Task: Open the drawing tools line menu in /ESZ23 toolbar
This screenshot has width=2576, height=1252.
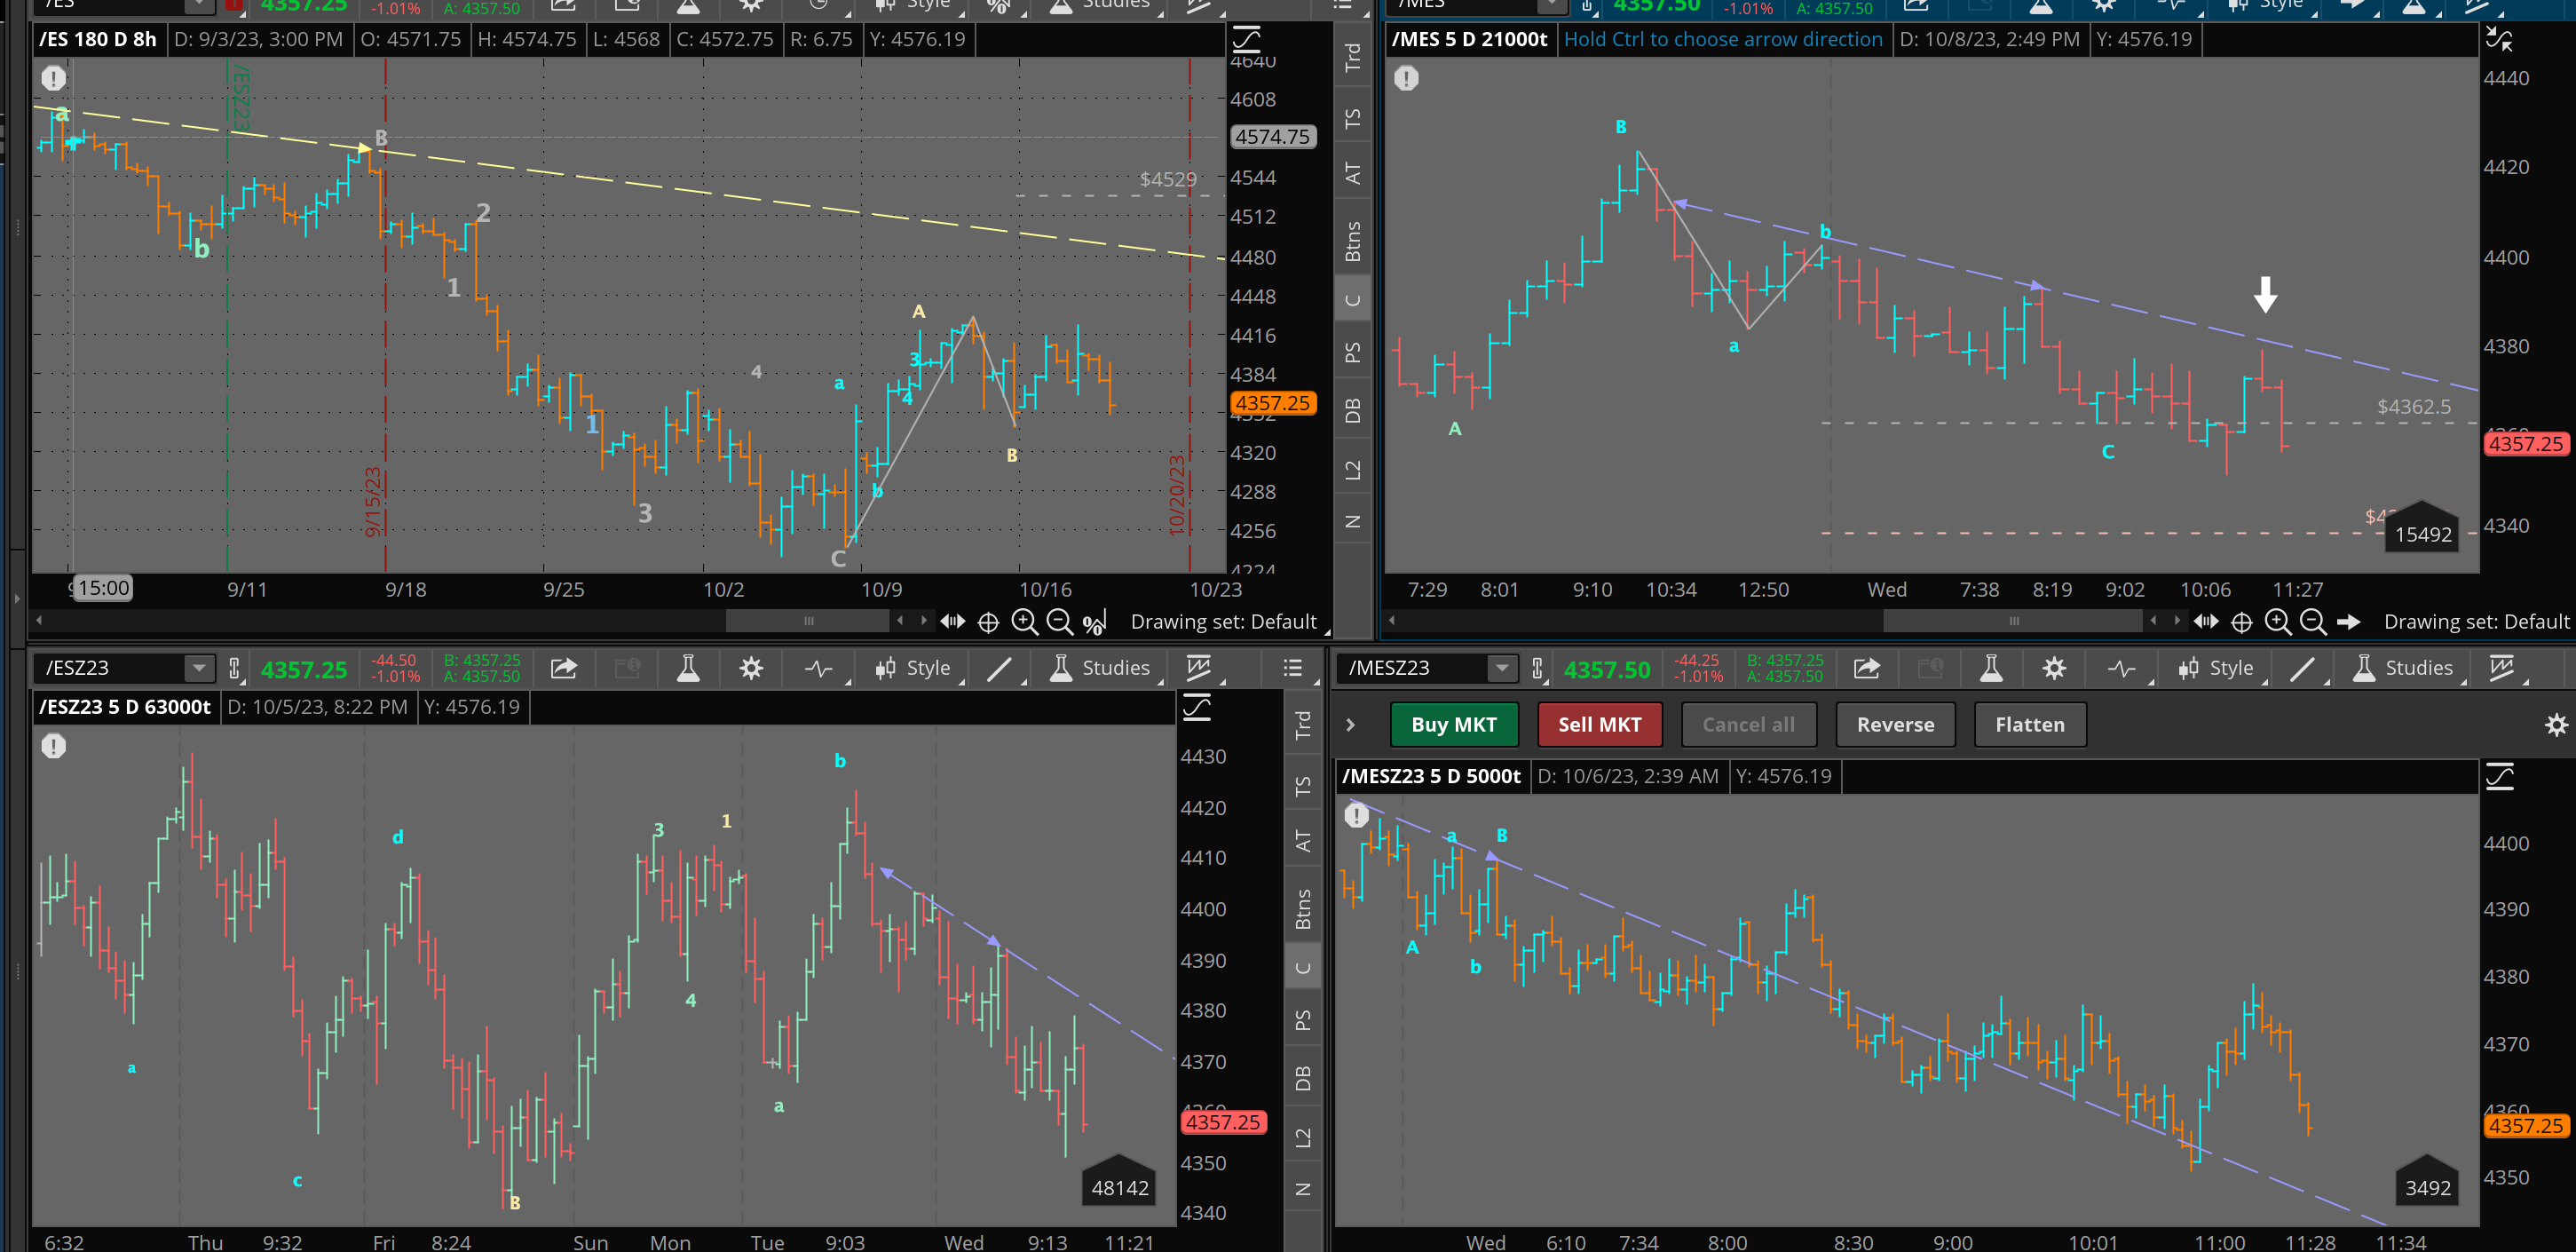Action: tap(999, 668)
